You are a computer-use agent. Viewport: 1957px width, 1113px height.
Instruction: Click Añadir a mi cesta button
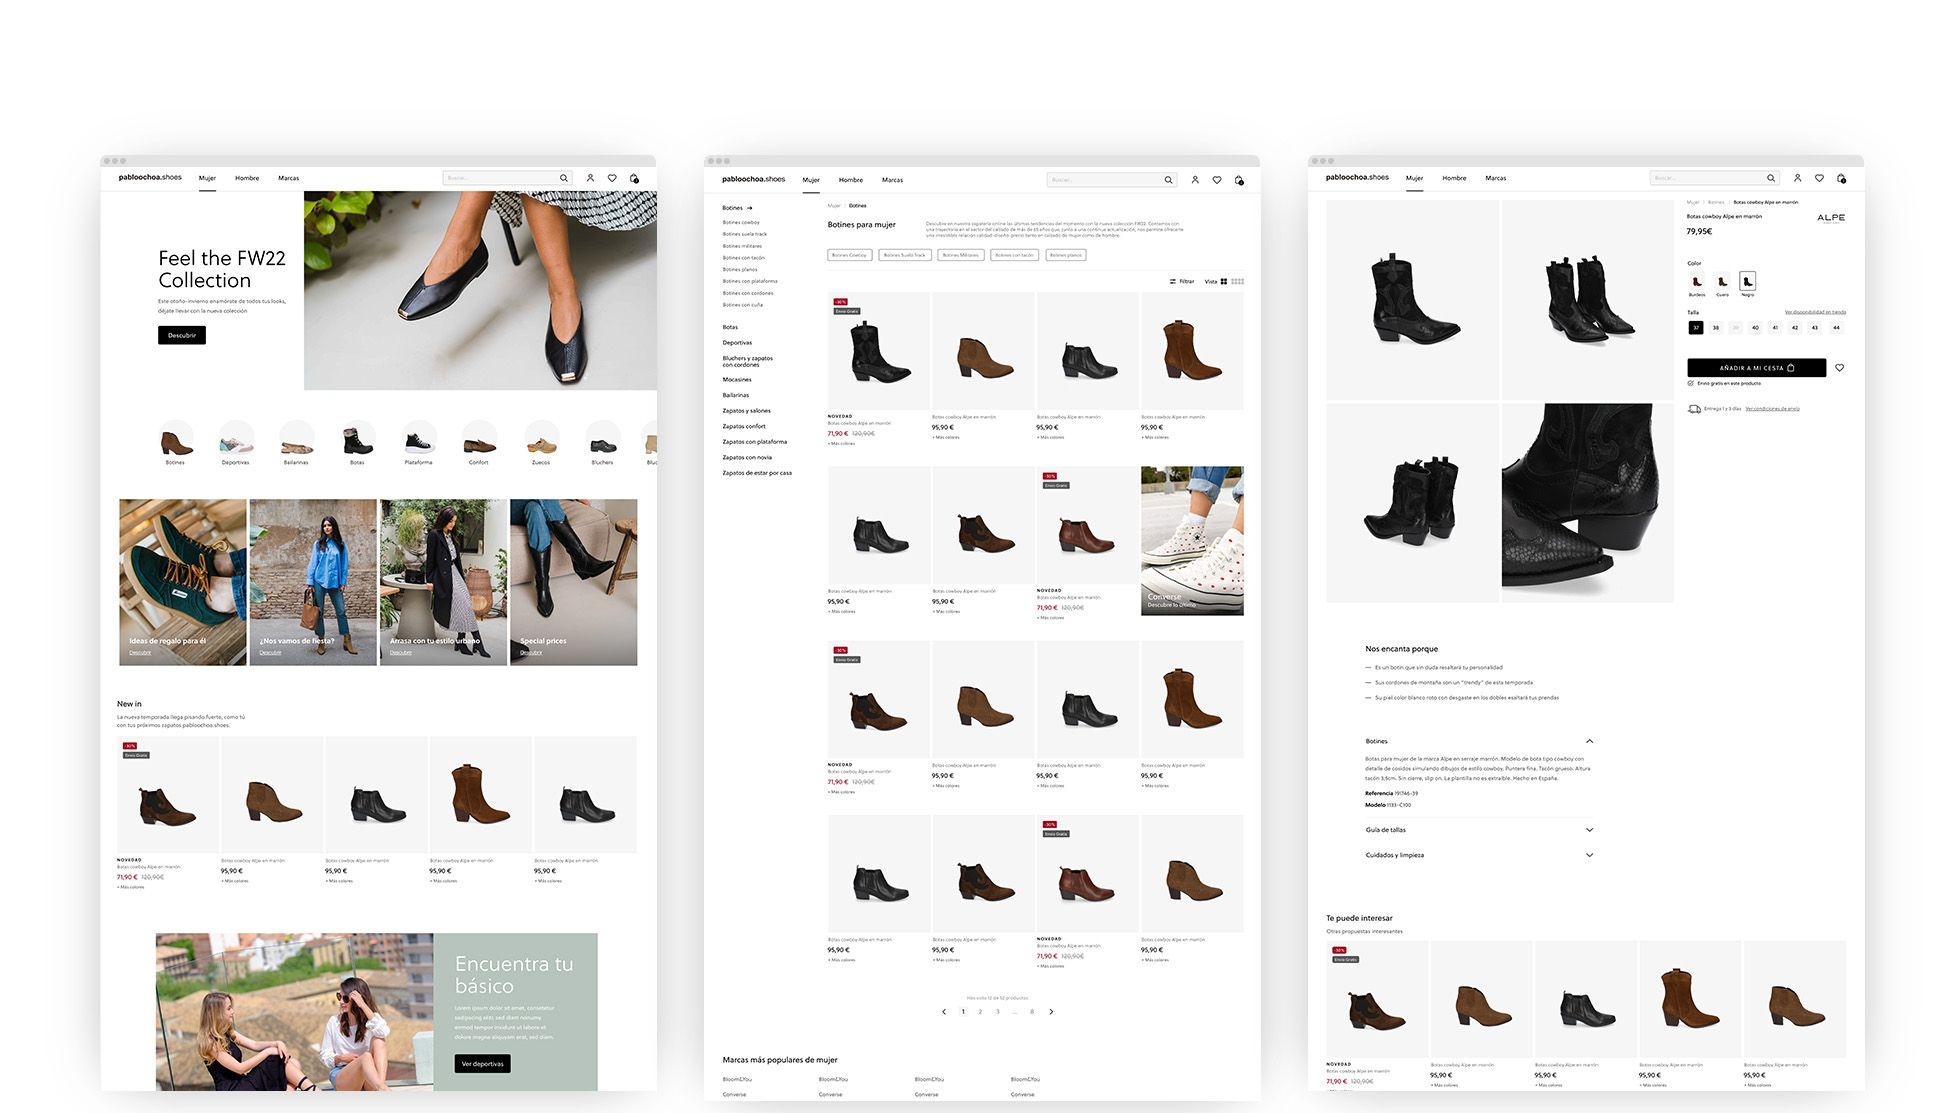tap(1756, 368)
